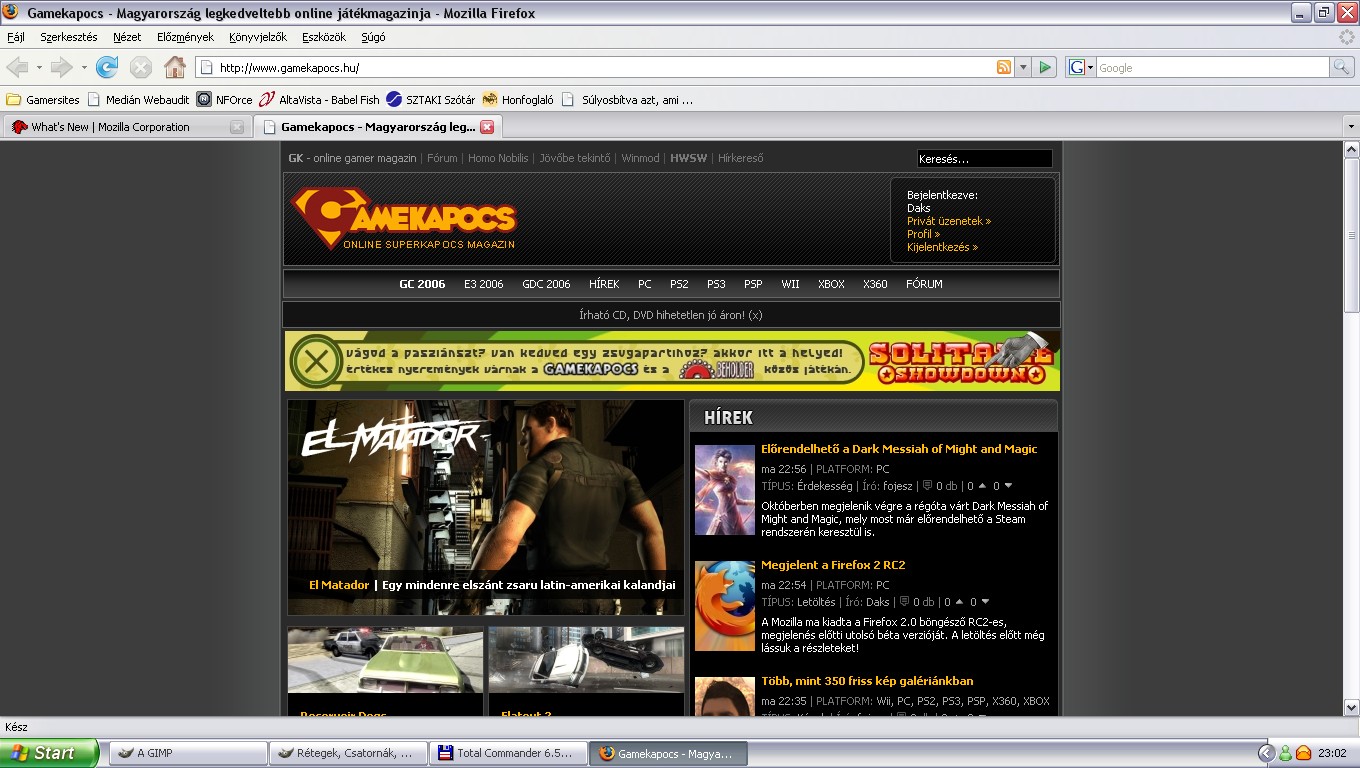Open the PS3 section in site navigation
Screen dimensions: 1360x768
pos(716,284)
